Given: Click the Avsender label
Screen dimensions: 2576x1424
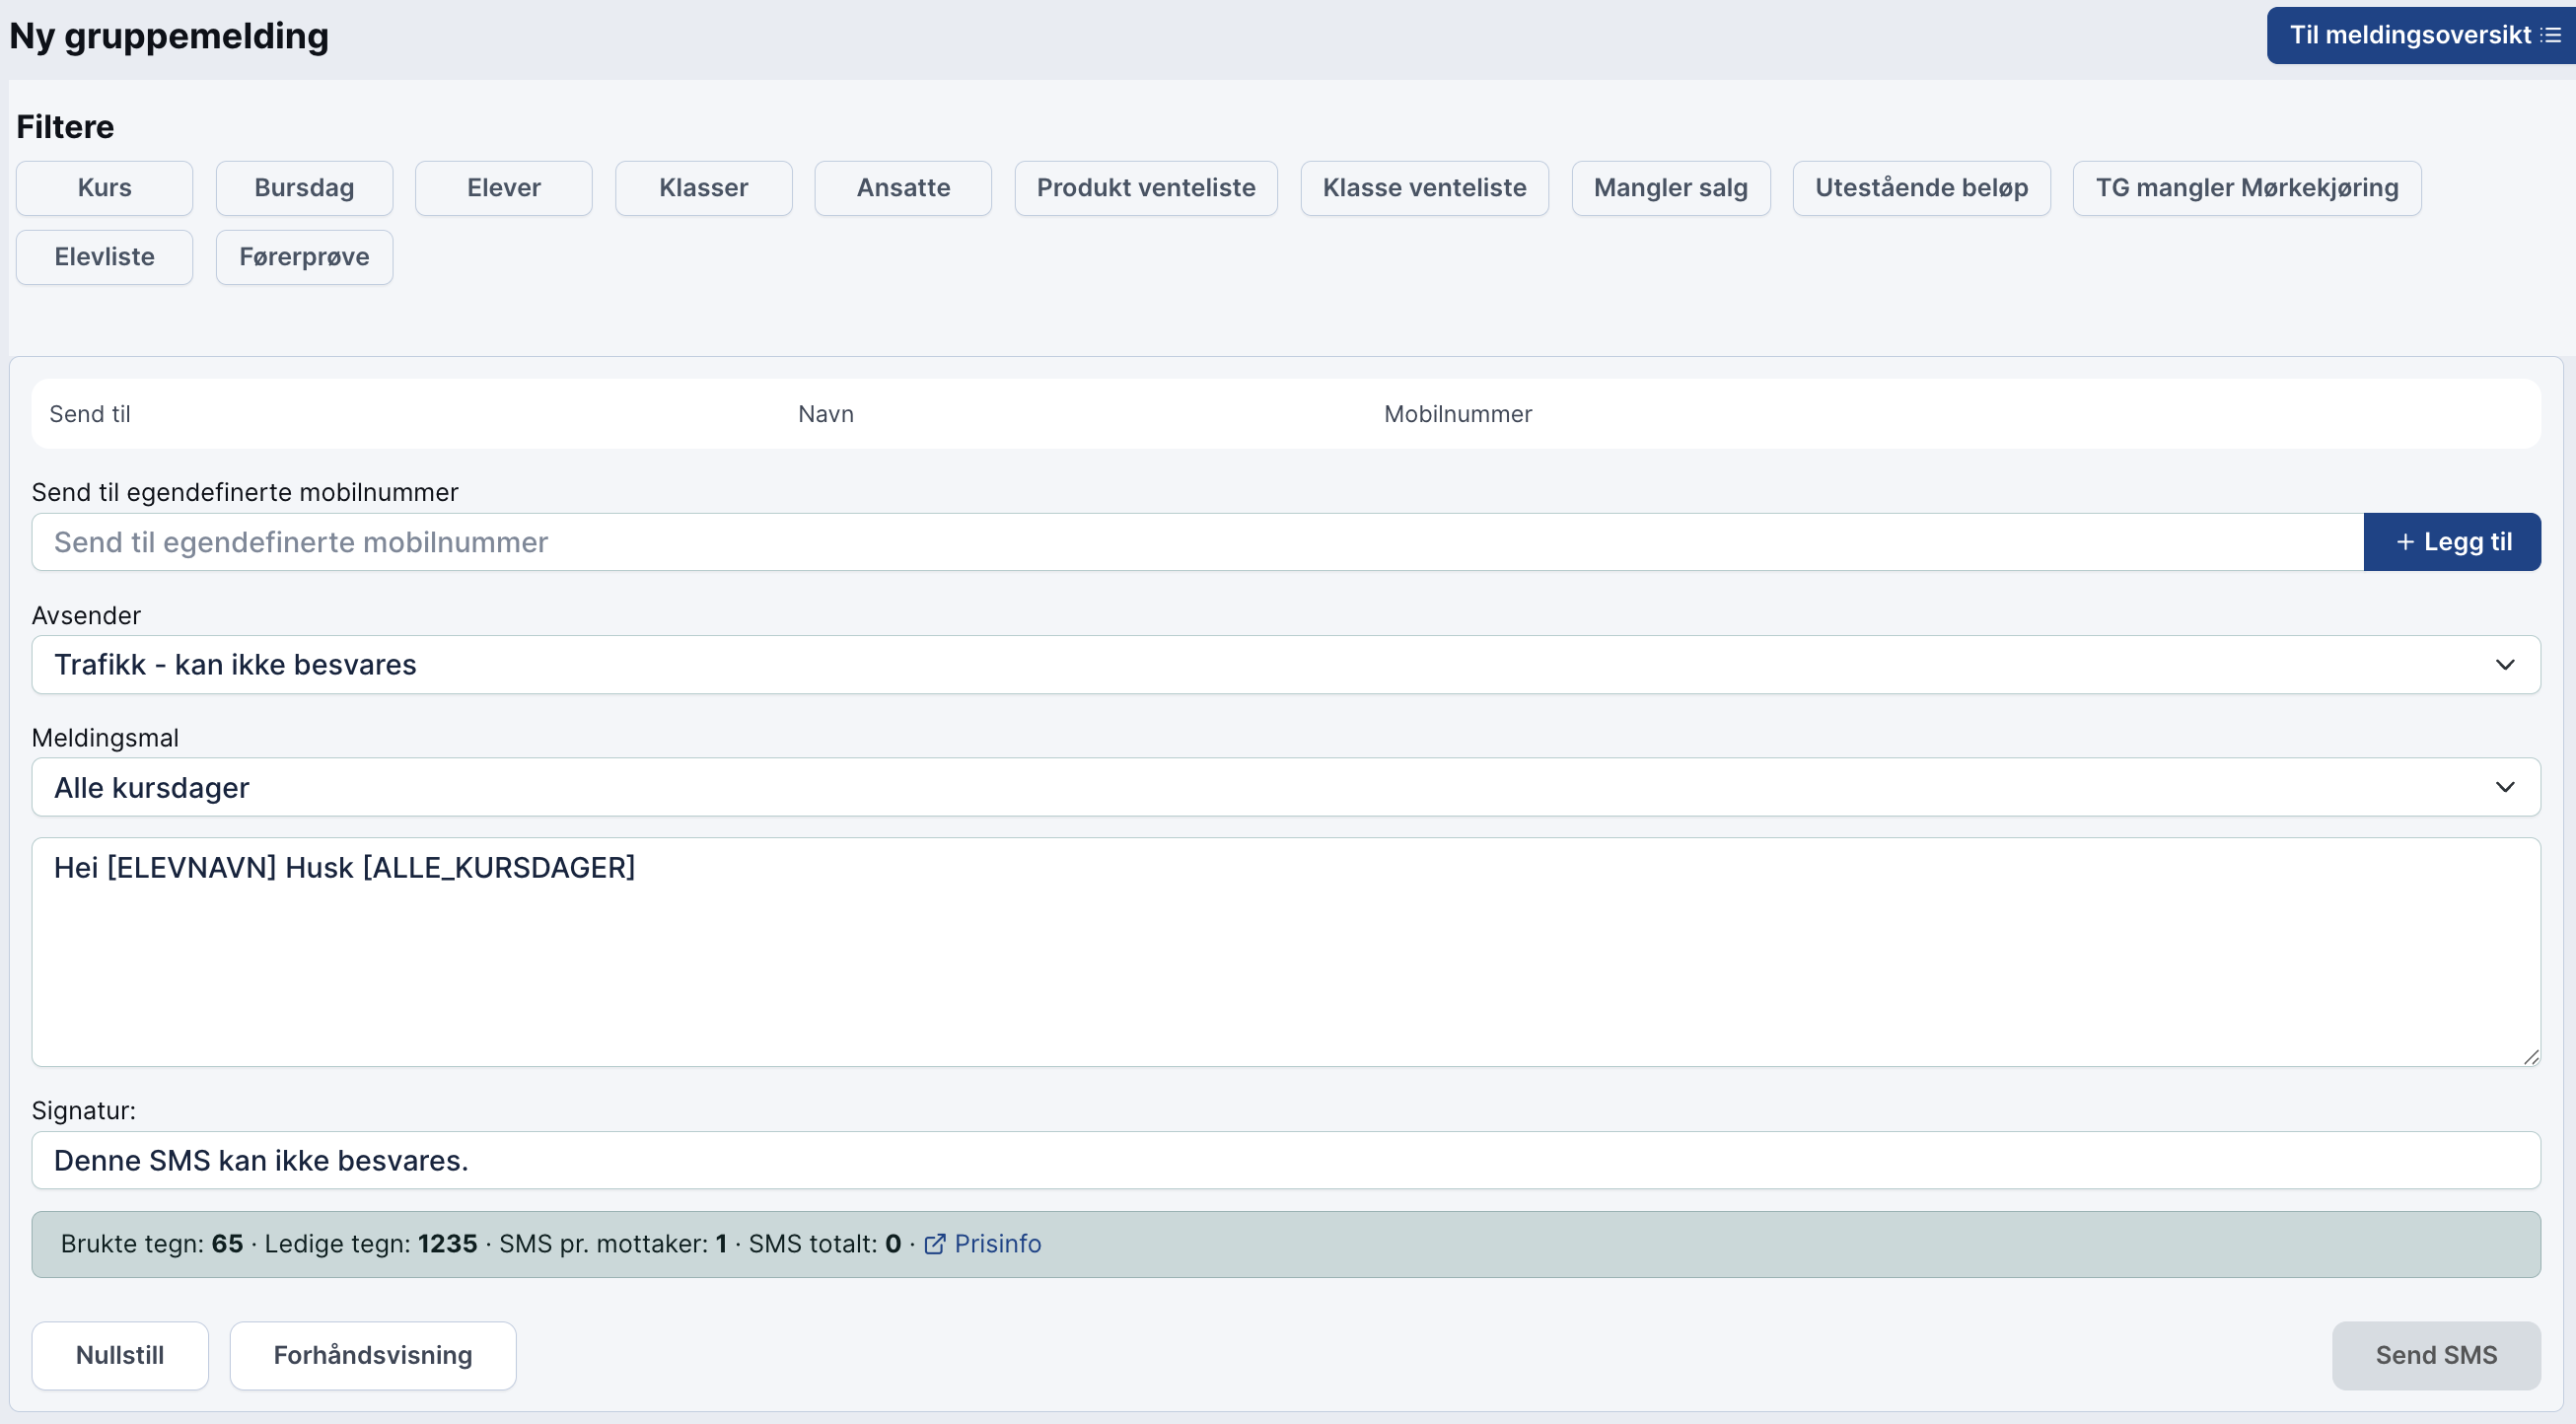Looking at the screenshot, I should (x=86, y=616).
